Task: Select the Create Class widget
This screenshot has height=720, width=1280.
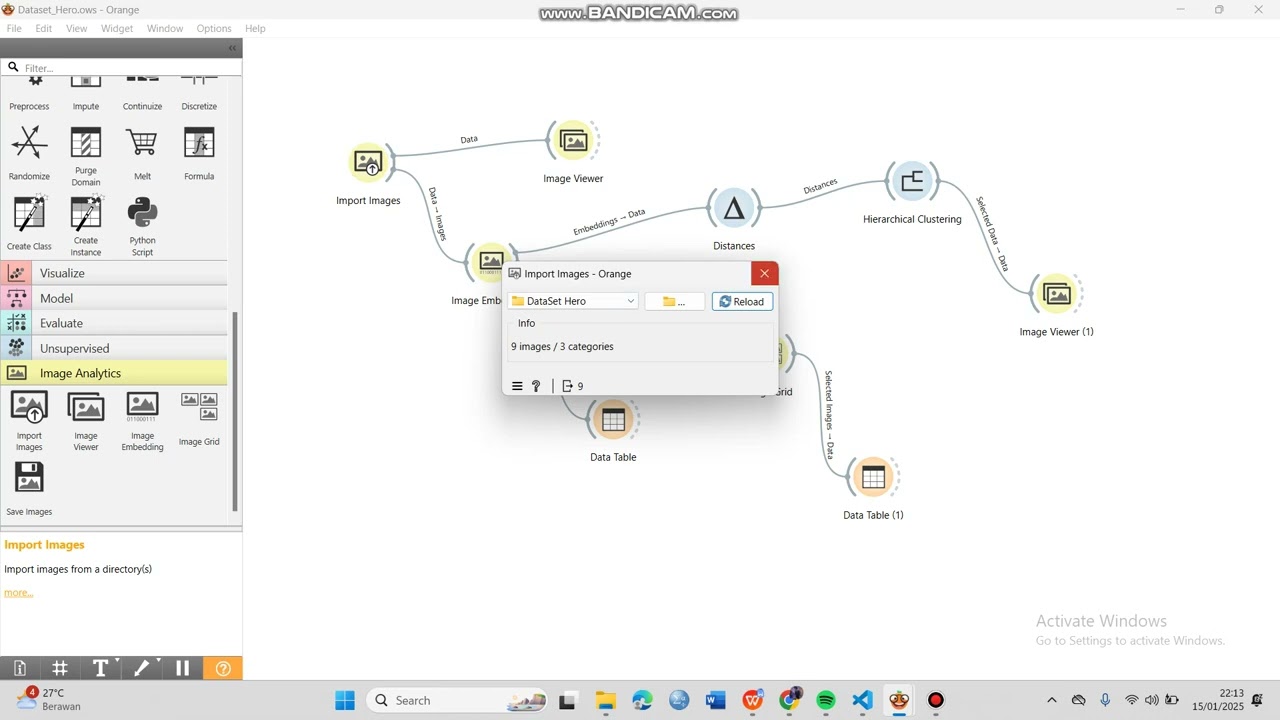Action: pos(29,222)
